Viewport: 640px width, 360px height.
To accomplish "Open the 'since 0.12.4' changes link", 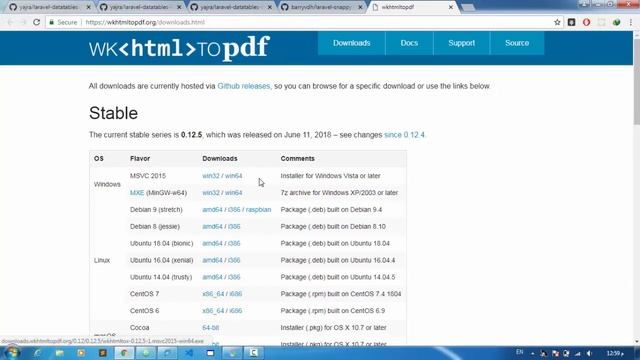I will 404,135.
